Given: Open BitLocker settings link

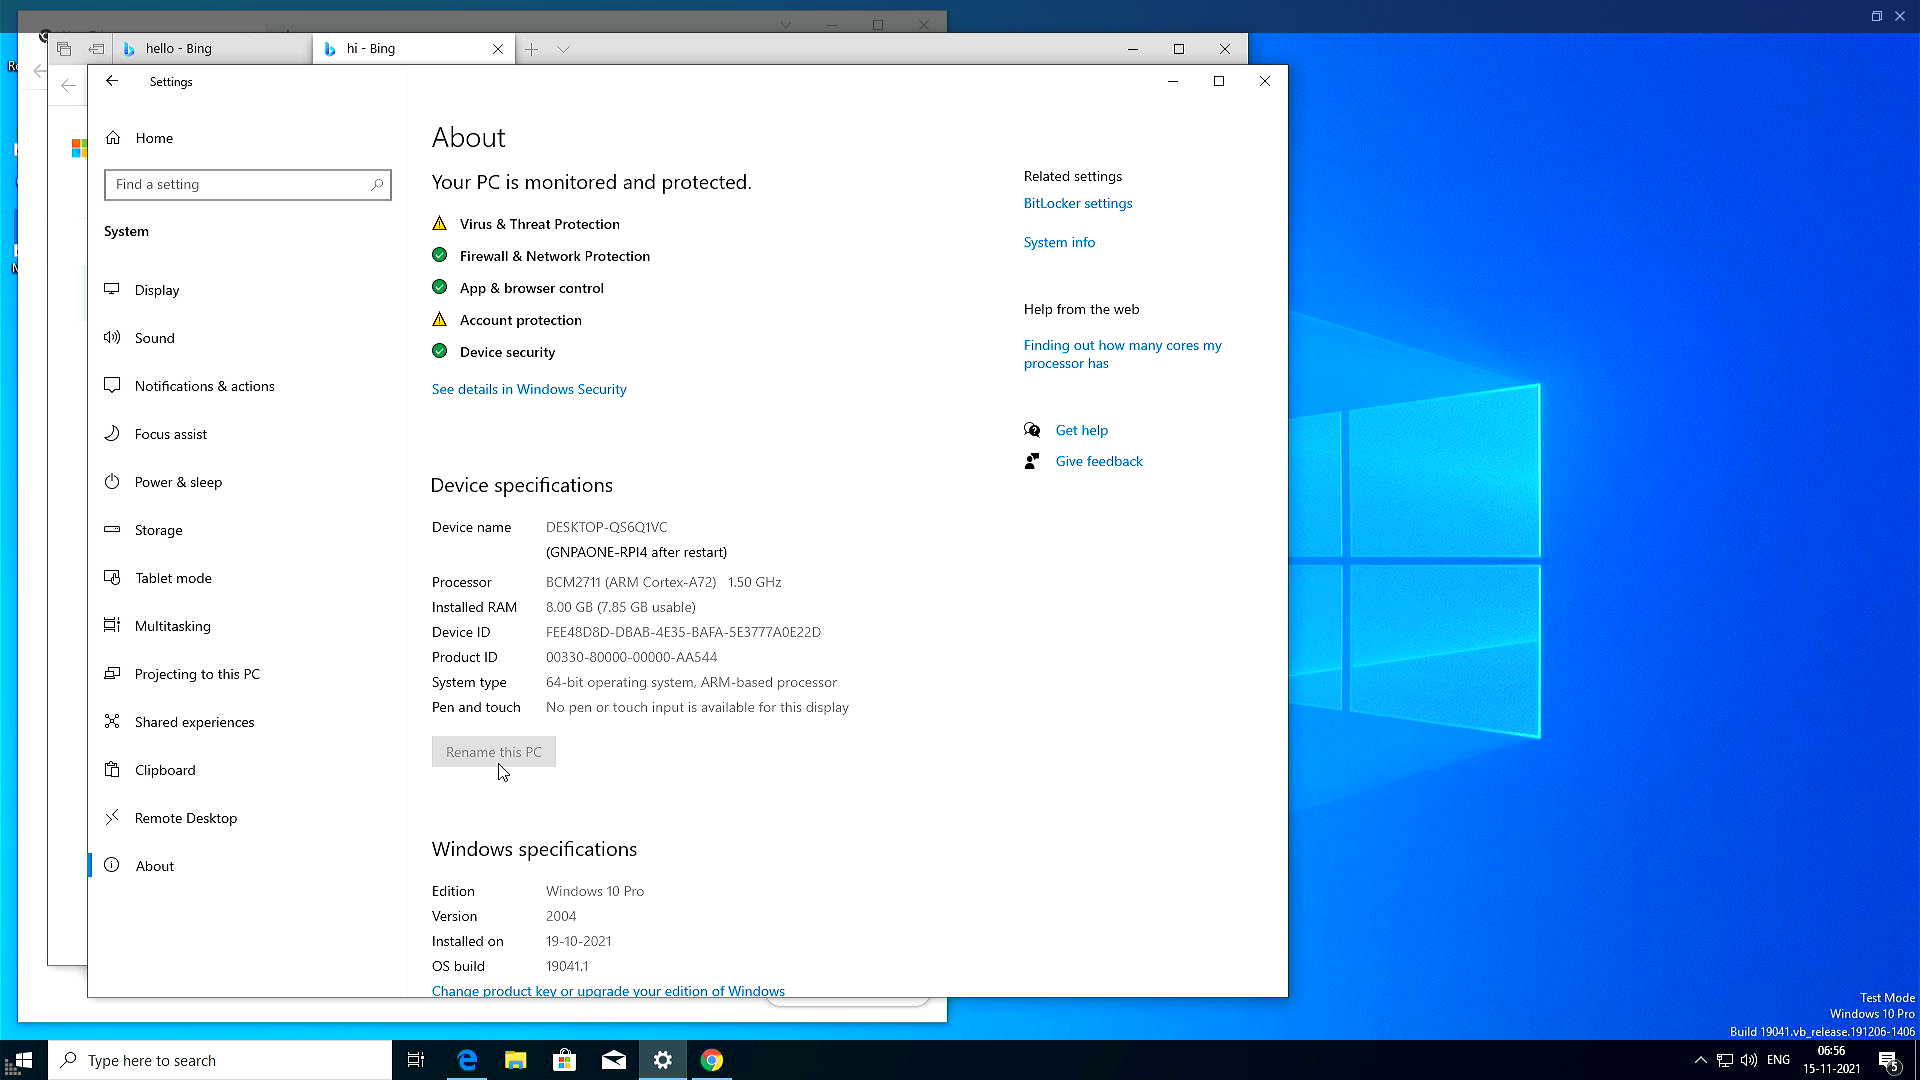Looking at the screenshot, I should 1077,203.
